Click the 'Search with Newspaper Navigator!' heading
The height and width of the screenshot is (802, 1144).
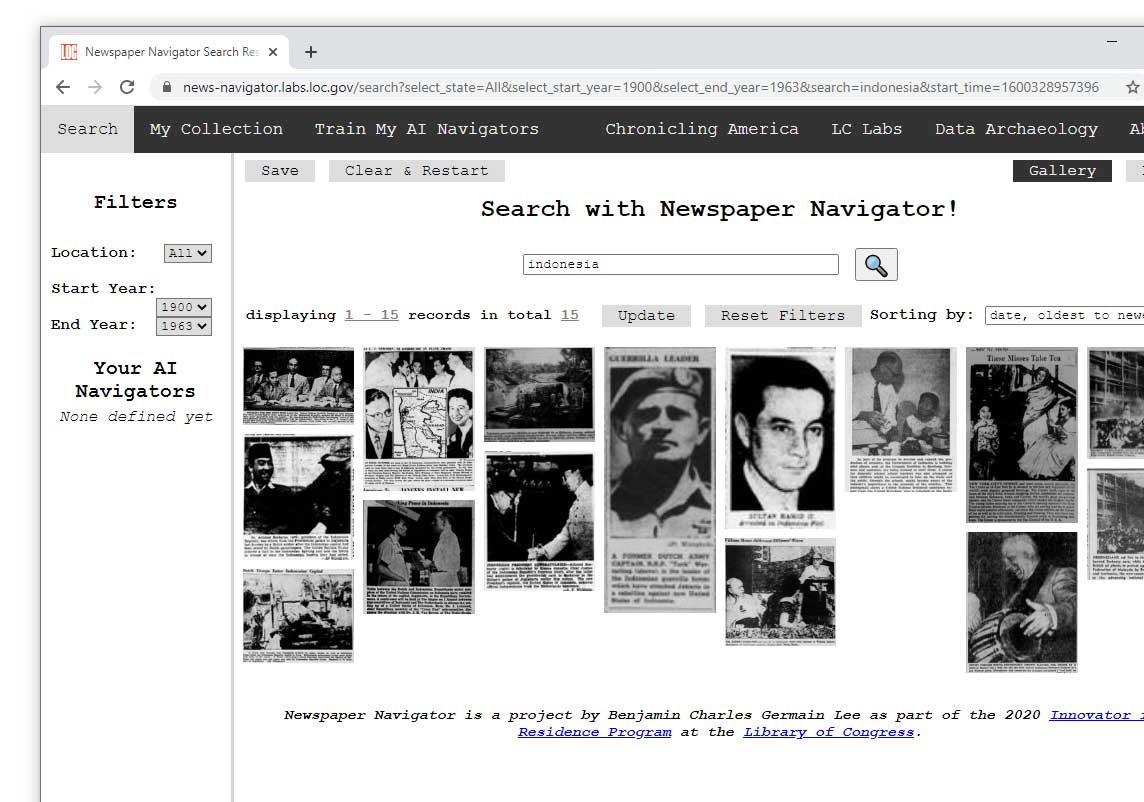coord(719,209)
